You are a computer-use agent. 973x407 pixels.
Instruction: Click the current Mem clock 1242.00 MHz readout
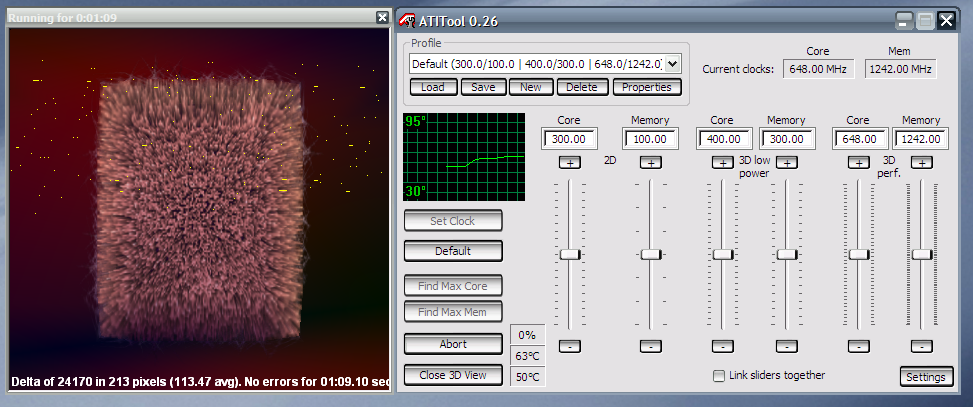tap(901, 69)
